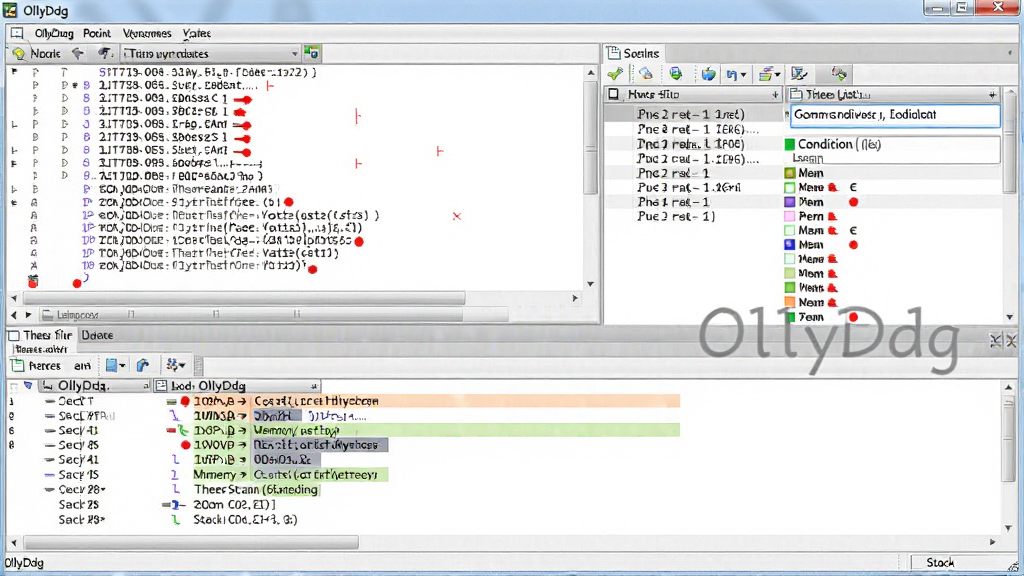The height and width of the screenshot is (576, 1024).
Task: Click the am button in the lower toolbar
Action: coord(82,366)
